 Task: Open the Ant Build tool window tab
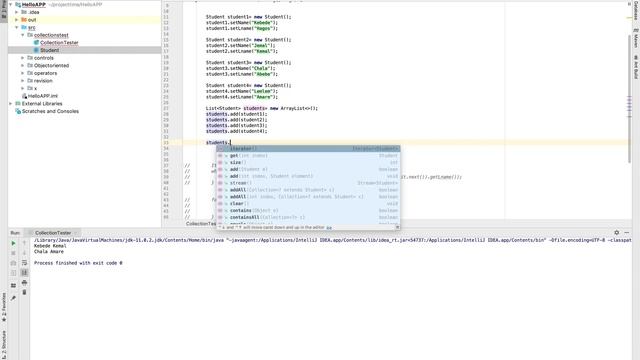tap(636, 67)
